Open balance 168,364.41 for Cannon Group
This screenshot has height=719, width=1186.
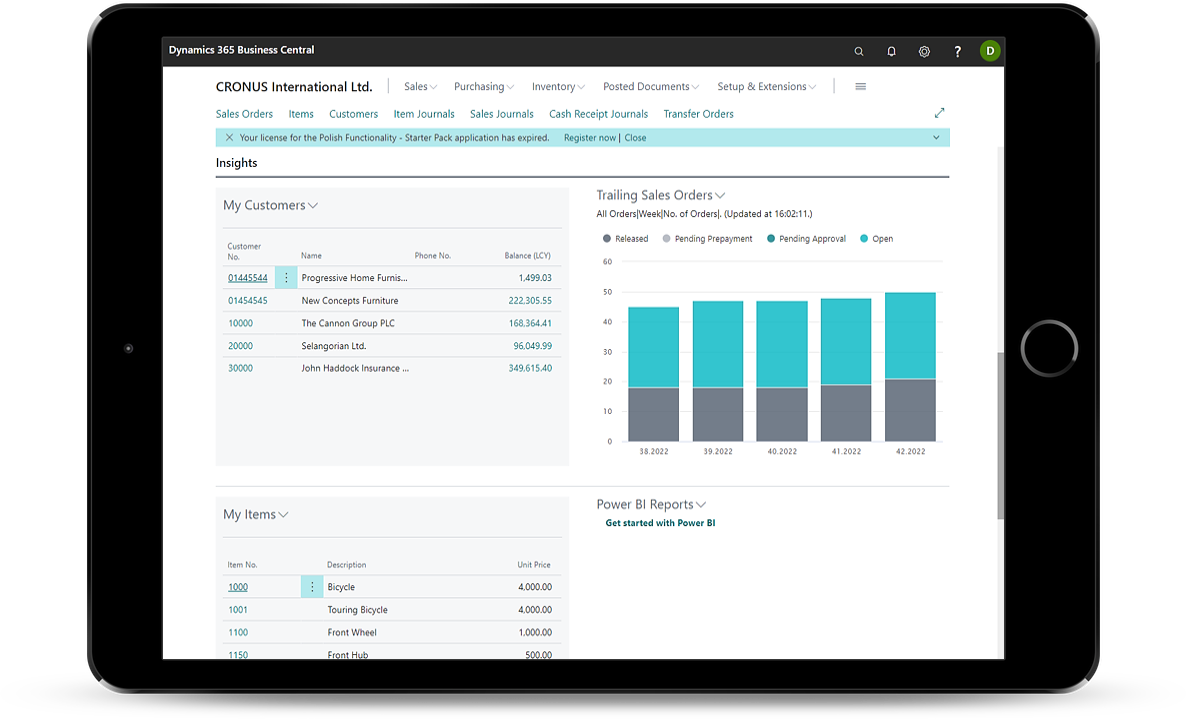pyautogui.click(x=530, y=323)
